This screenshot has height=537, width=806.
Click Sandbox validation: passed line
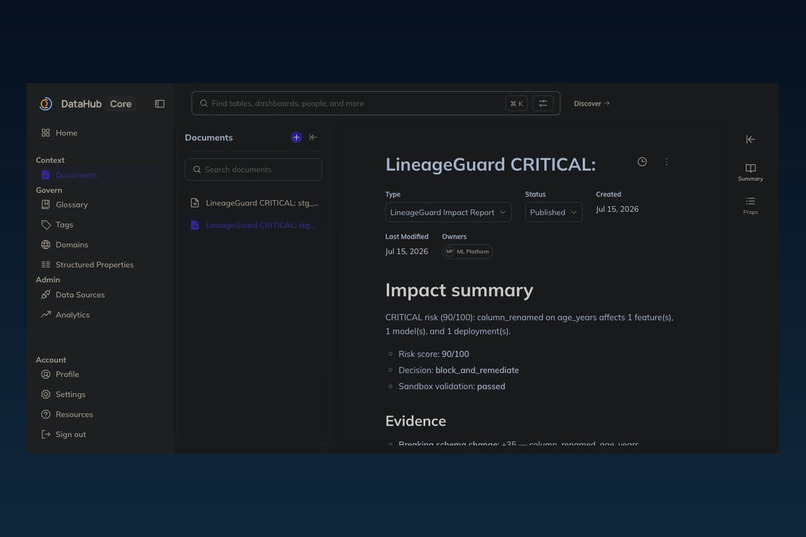(452, 386)
